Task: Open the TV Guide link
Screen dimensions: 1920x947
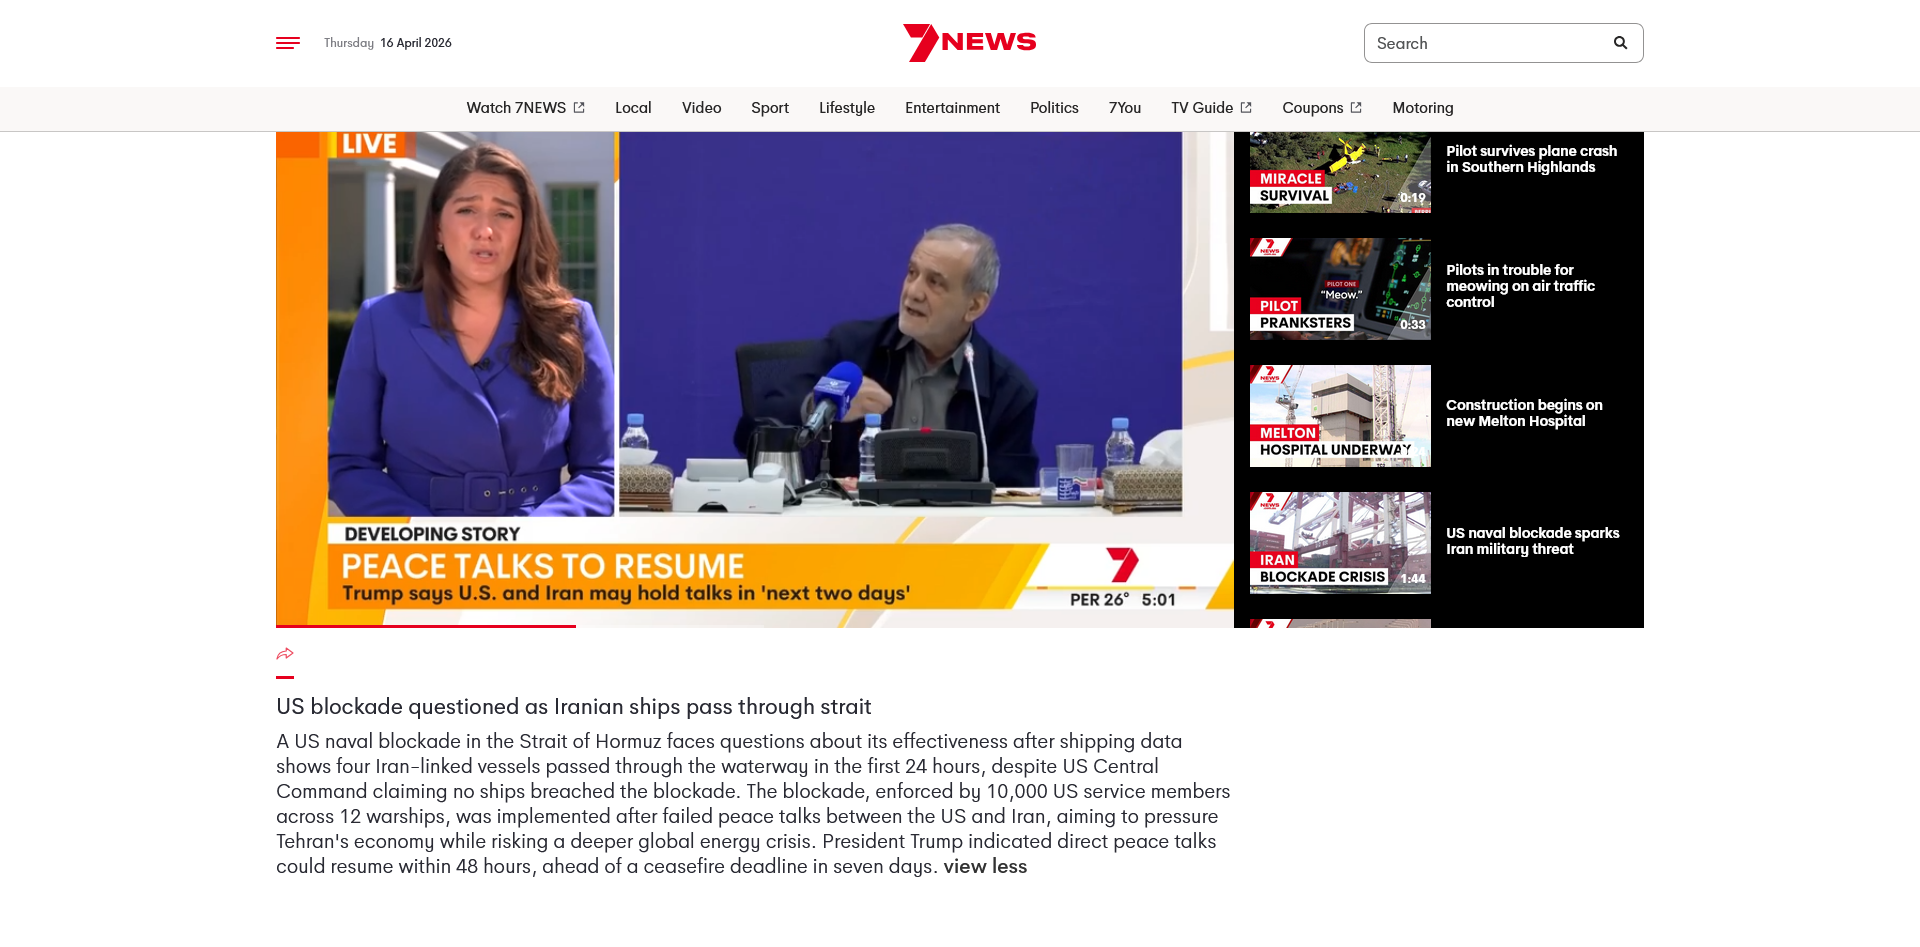Action: click(1202, 108)
